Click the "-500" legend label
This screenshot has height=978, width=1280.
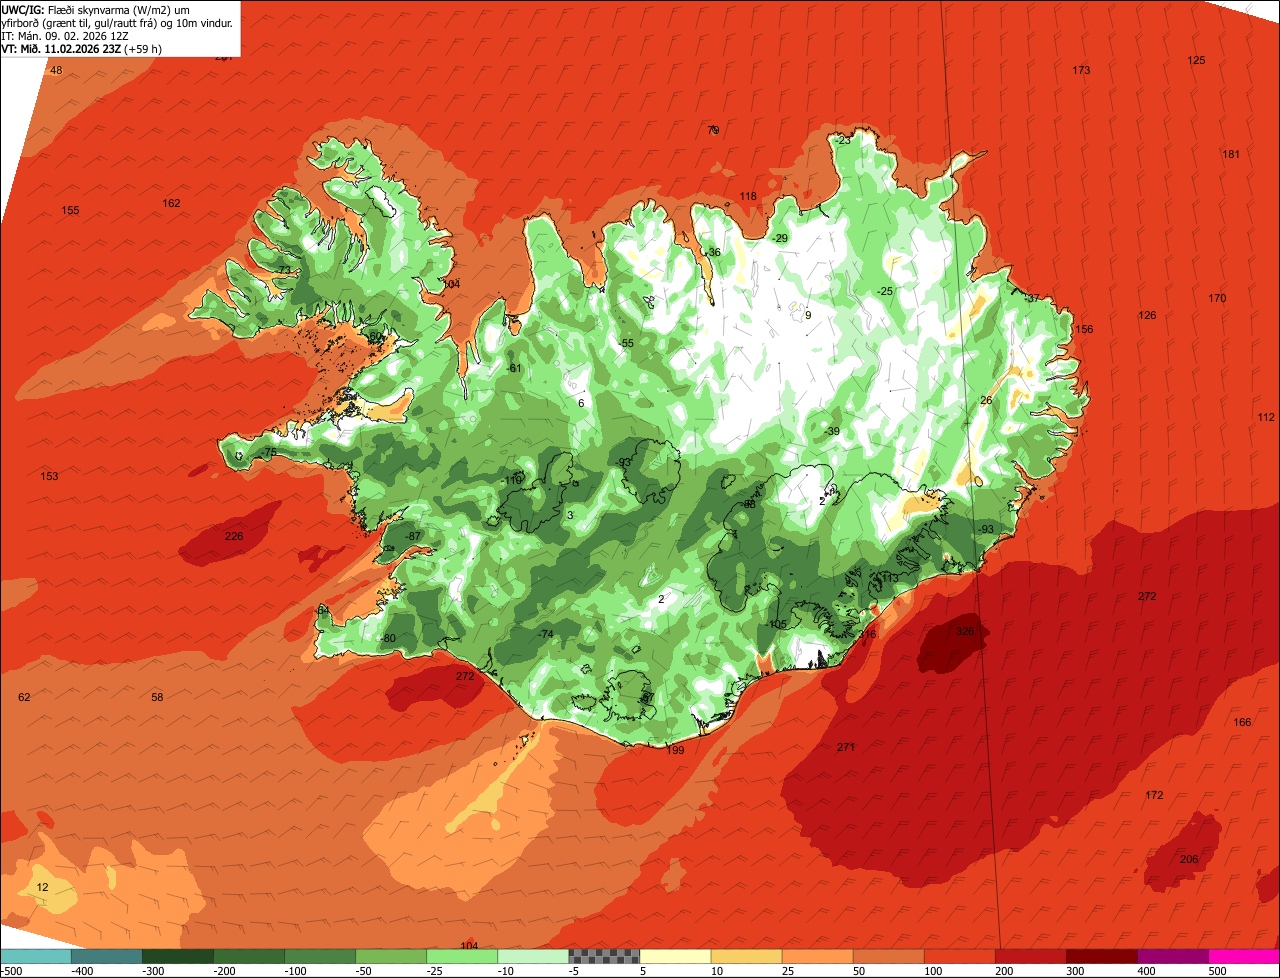click(x=11, y=970)
